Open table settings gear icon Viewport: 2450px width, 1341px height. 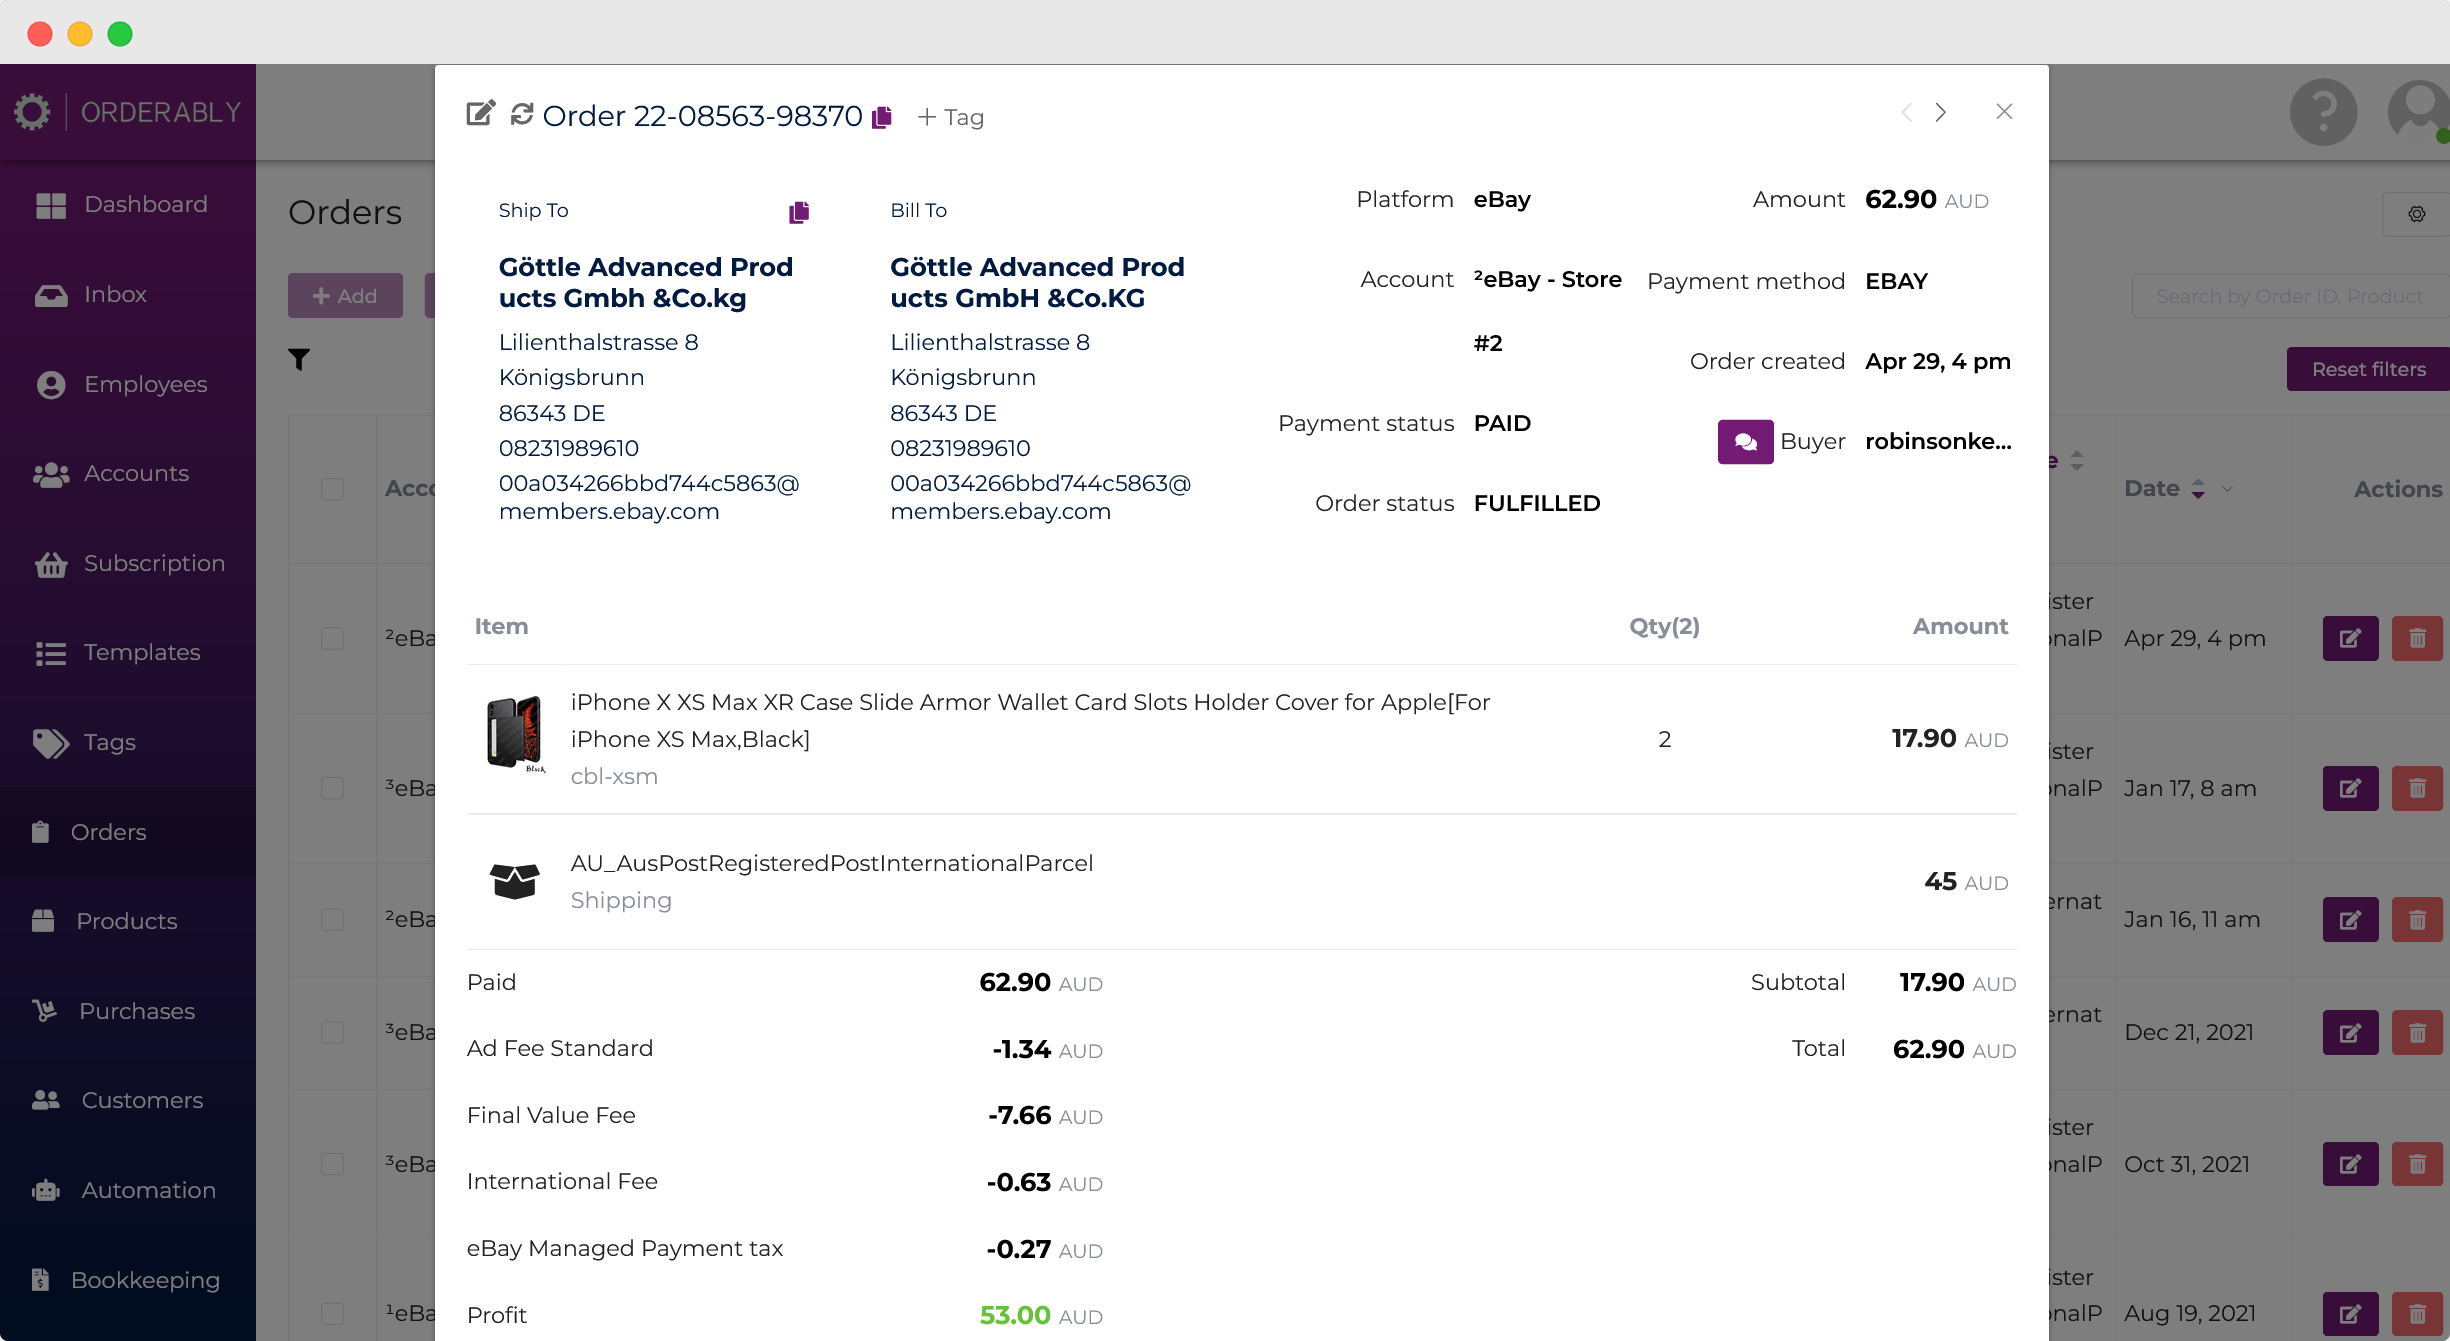(2416, 214)
